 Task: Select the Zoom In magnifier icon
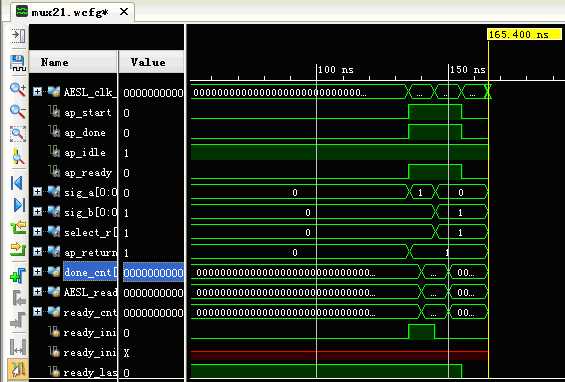[18, 89]
